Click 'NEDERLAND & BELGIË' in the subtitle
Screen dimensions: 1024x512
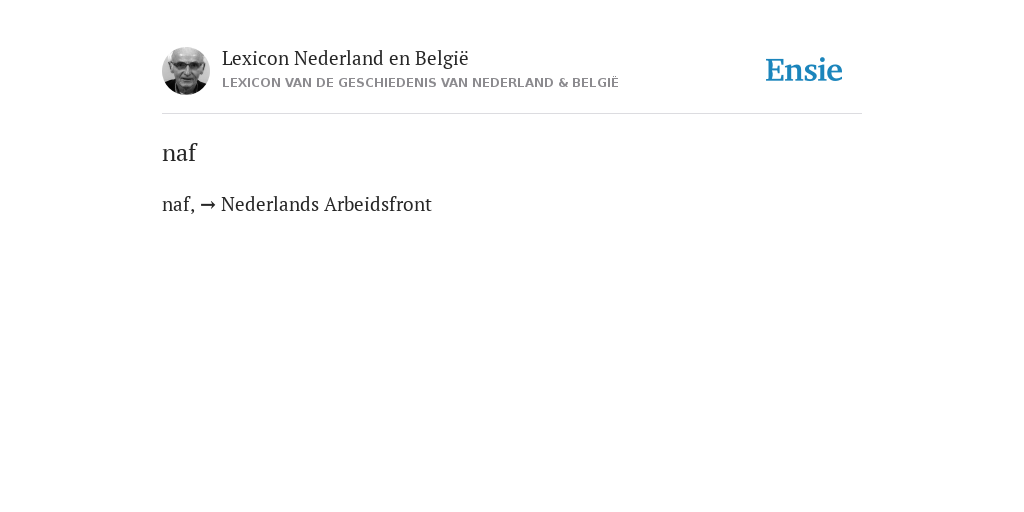pyautogui.click(x=545, y=83)
